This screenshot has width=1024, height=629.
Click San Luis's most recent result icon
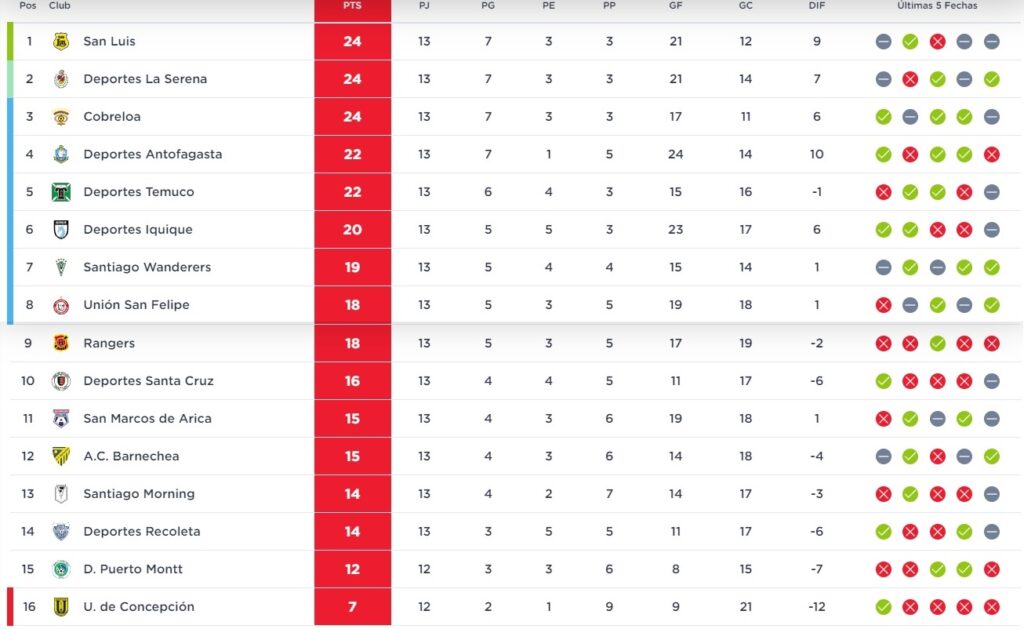click(991, 42)
